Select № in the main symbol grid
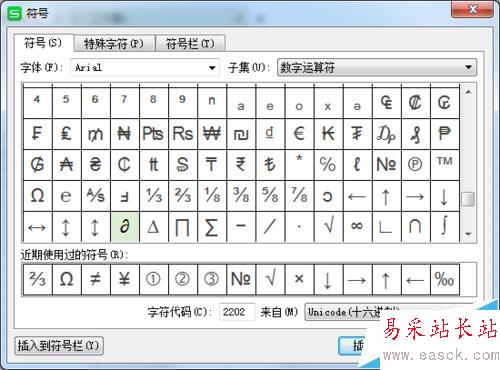 (x=387, y=165)
